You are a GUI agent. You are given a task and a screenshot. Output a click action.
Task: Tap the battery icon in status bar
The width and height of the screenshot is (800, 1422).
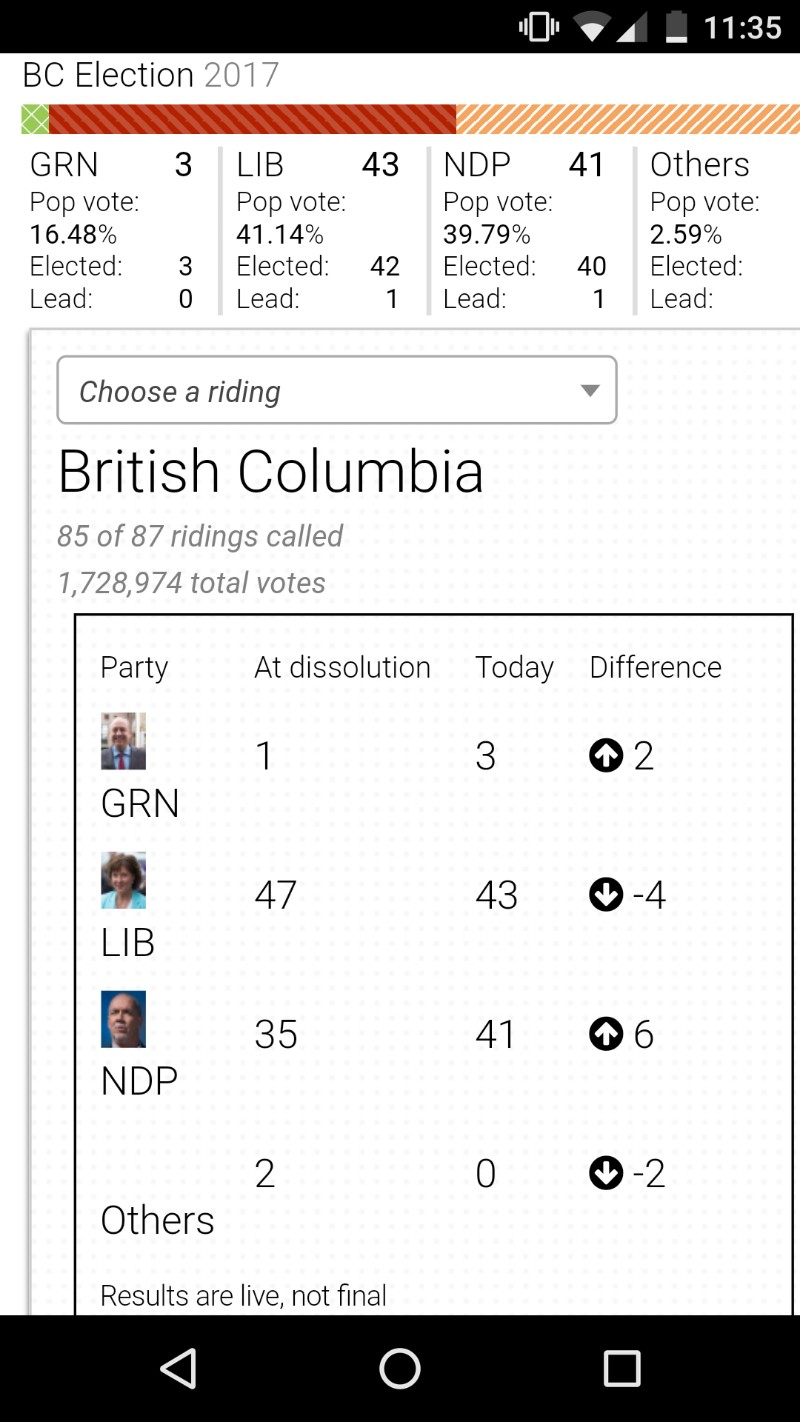coord(677,27)
